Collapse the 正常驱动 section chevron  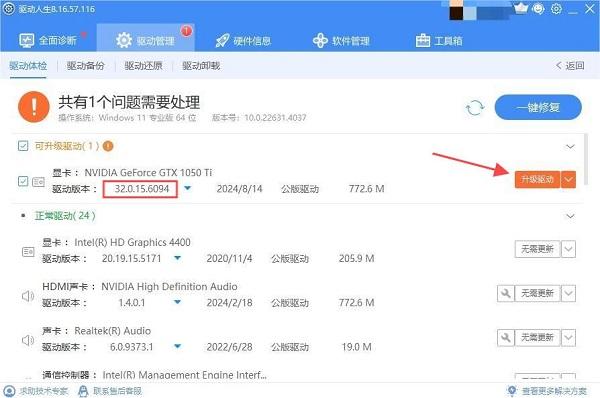[570, 216]
